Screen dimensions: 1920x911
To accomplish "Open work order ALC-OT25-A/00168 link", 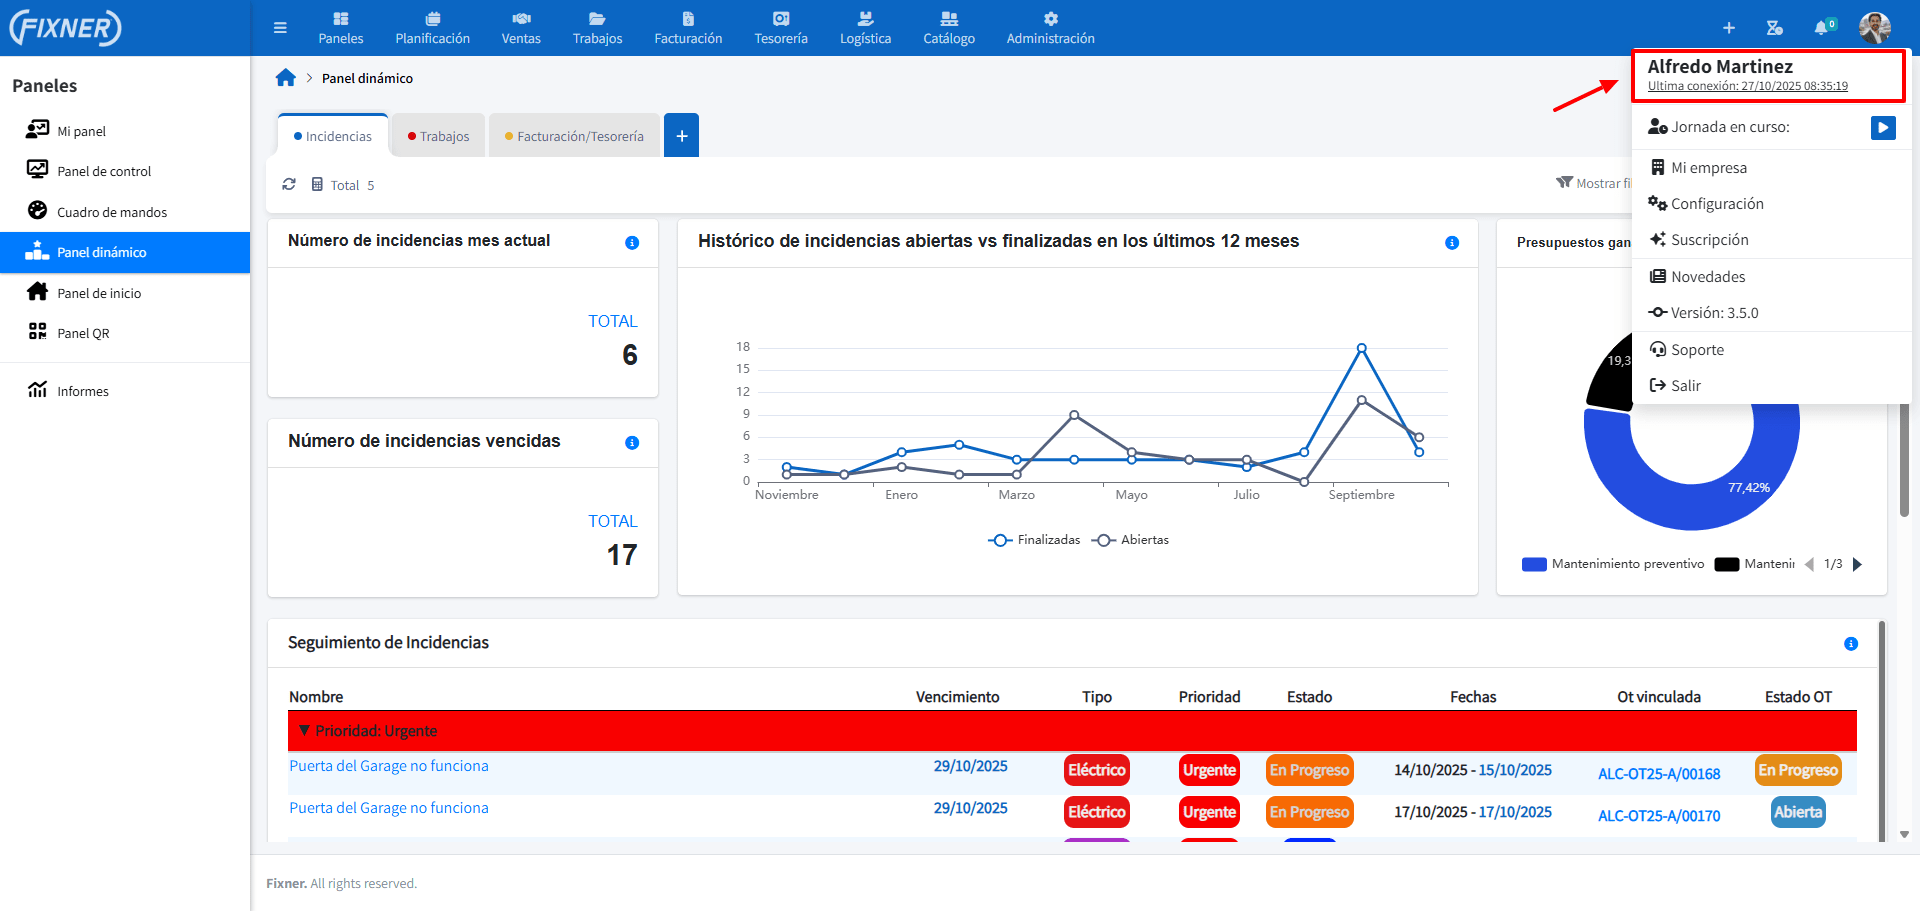I will coord(1659,774).
